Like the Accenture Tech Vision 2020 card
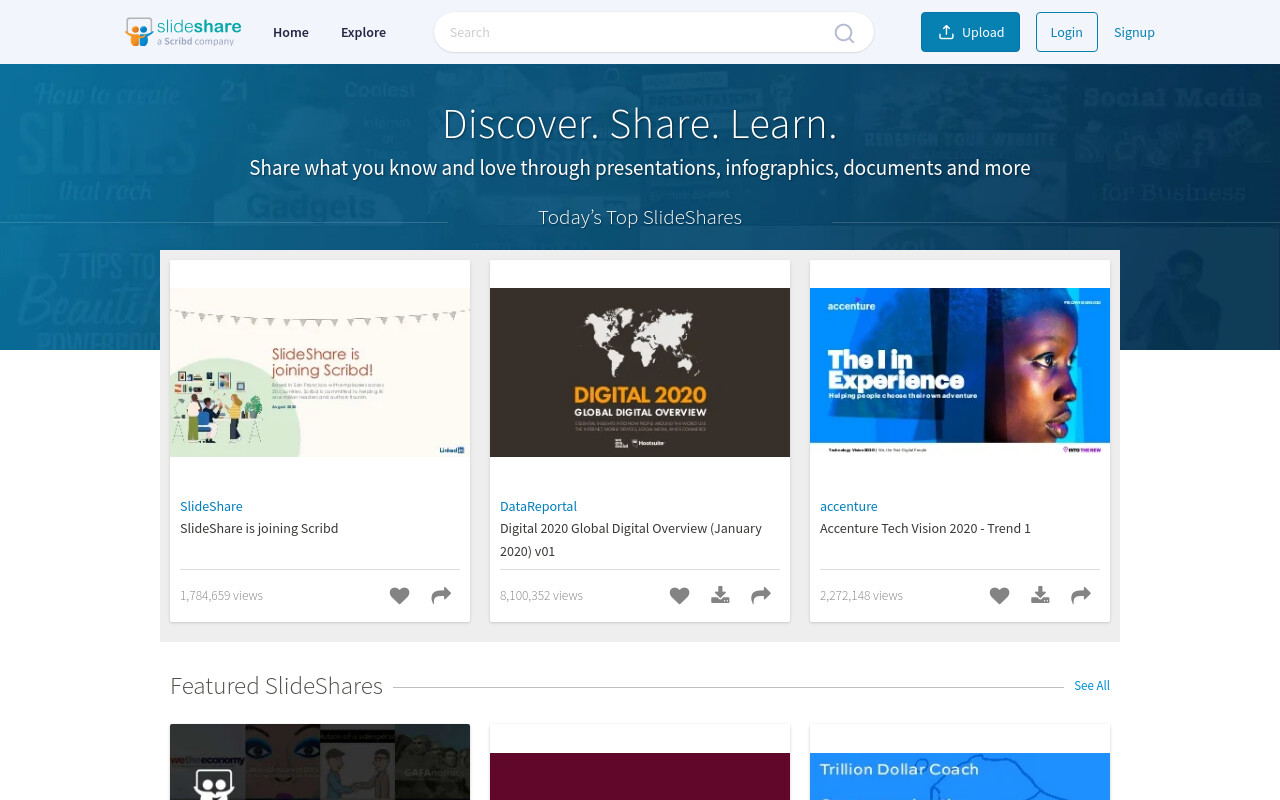This screenshot has height=800, width=1280. tap(999, 596)
